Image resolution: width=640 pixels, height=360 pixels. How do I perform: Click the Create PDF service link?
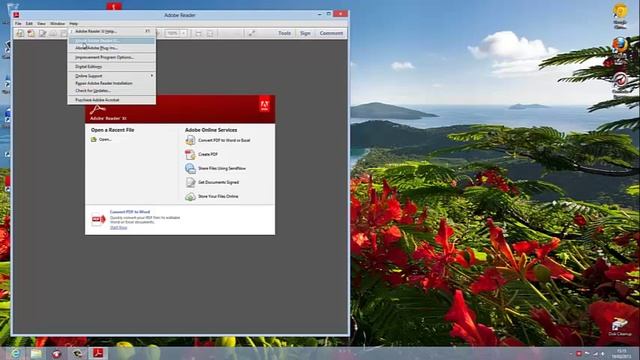(x=208, y=154)
